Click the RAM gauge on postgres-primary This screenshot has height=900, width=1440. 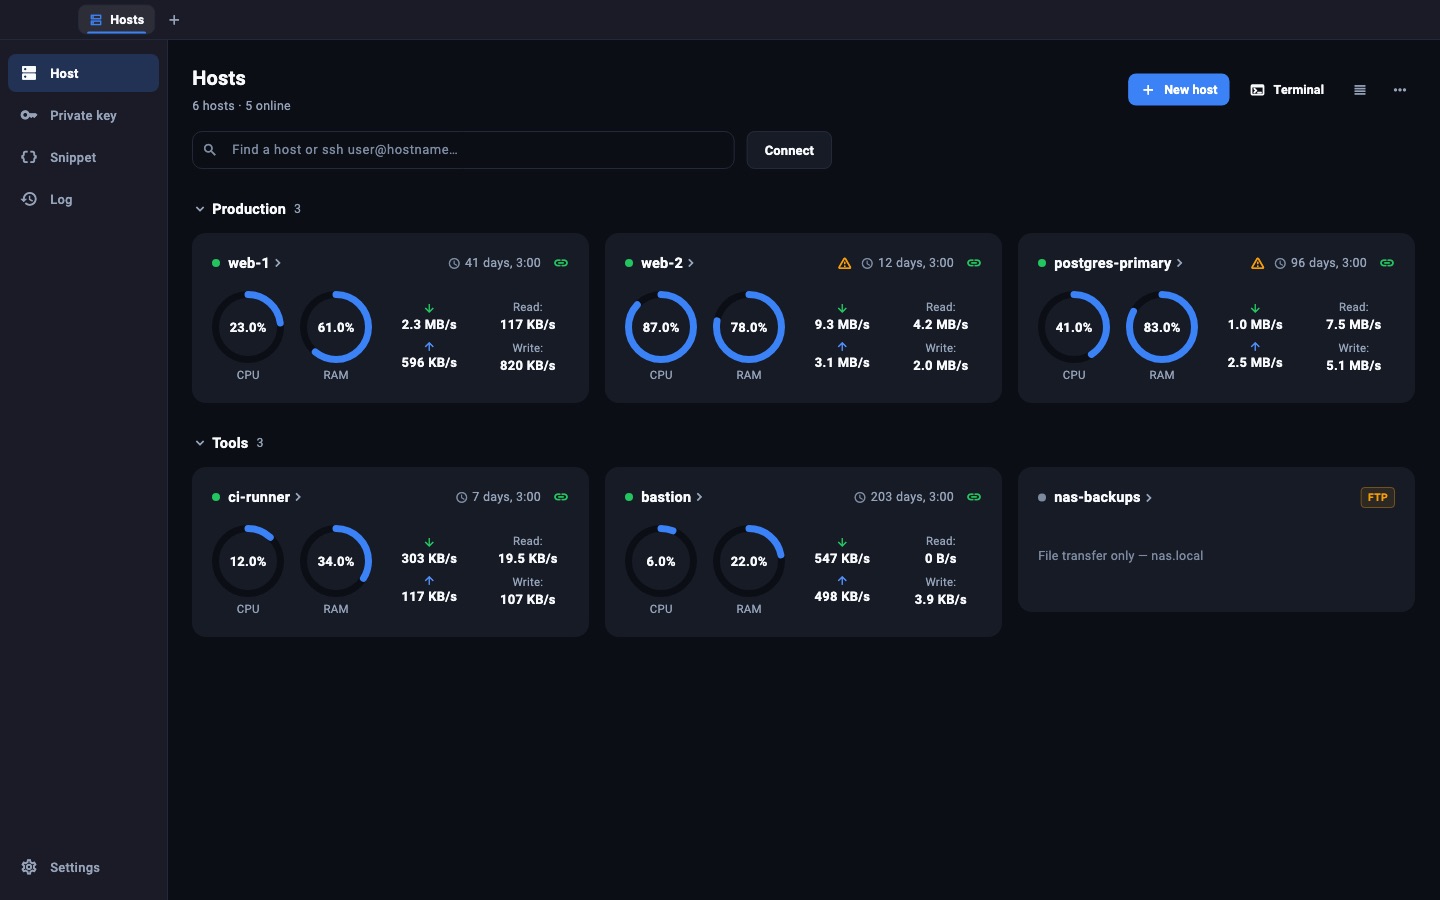tap(1162, 327)
